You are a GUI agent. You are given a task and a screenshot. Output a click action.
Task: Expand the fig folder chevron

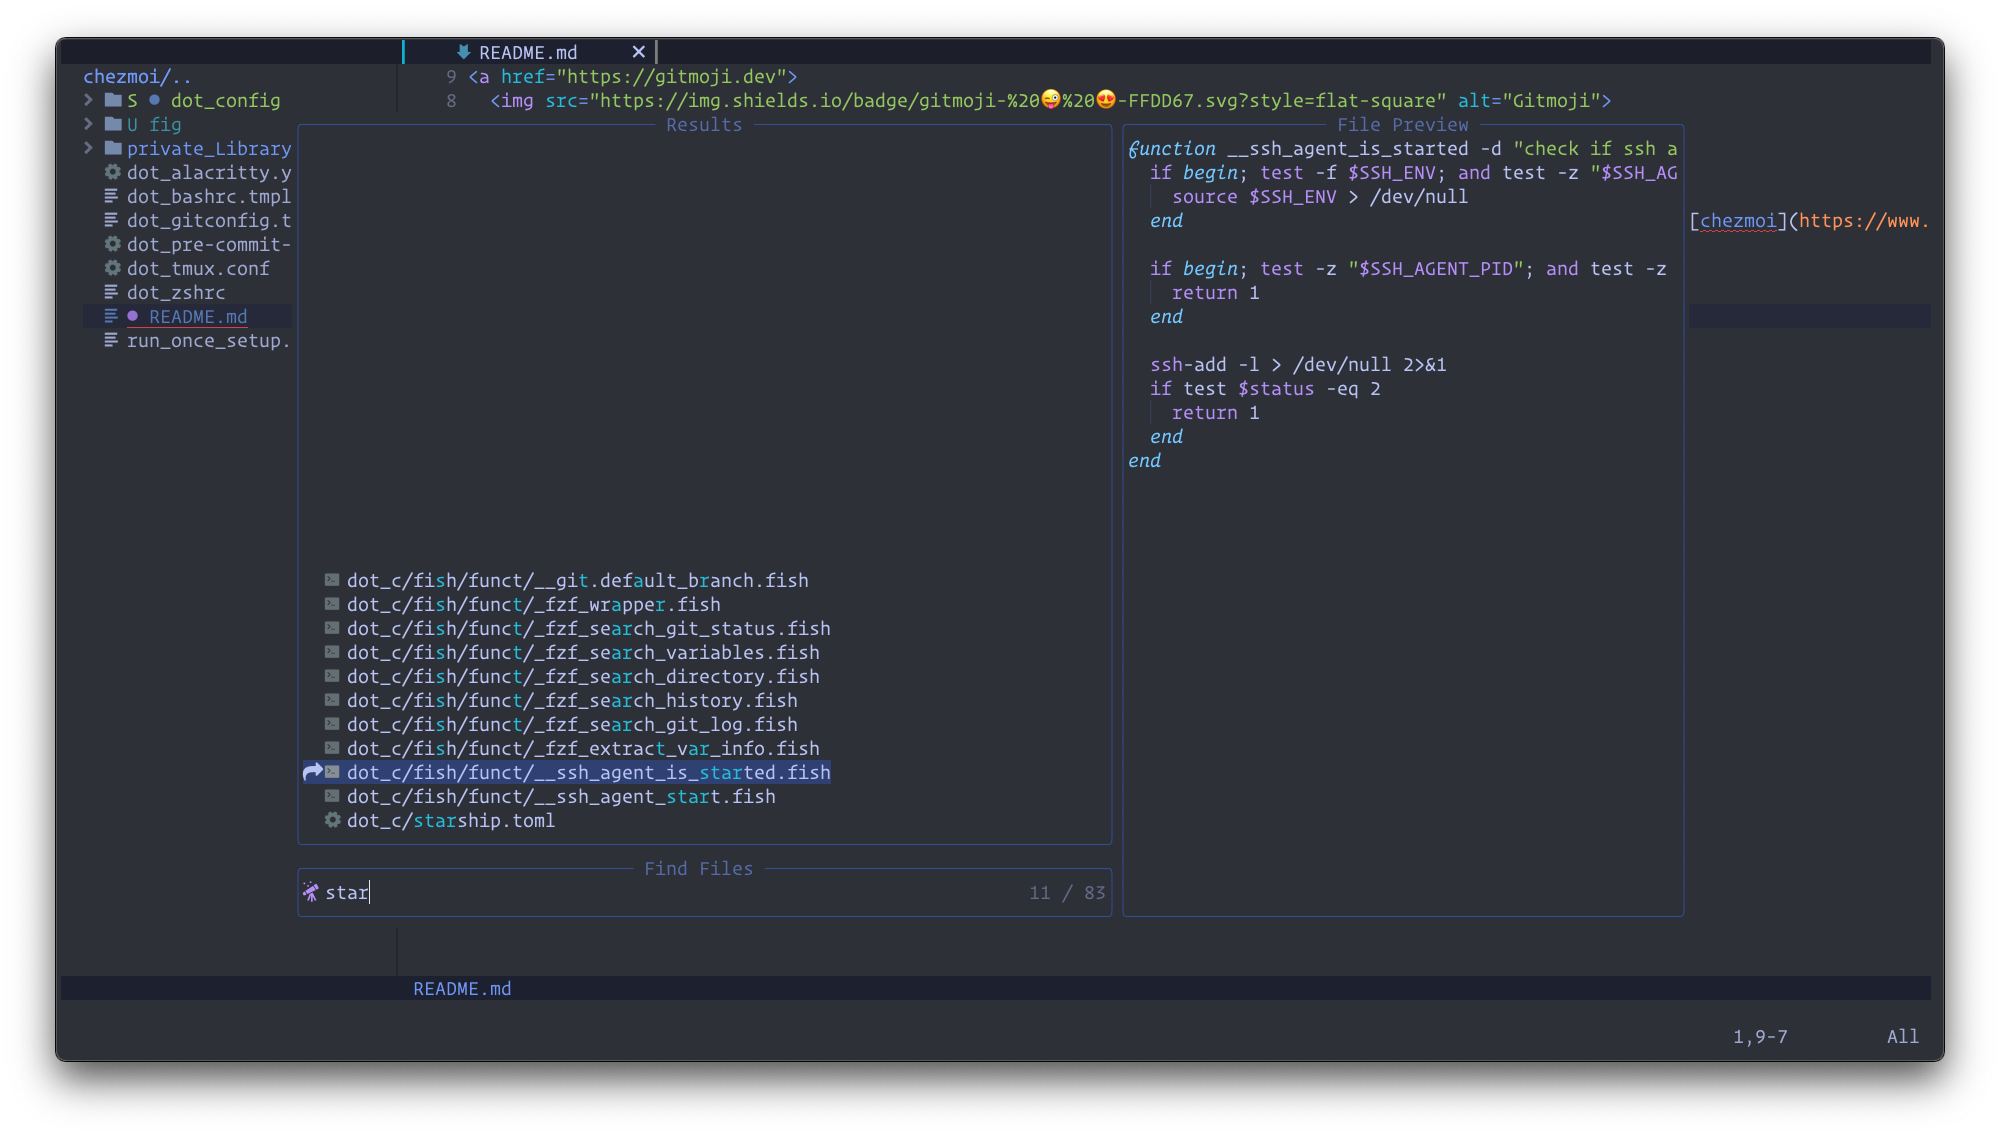[x=89, y=124]
